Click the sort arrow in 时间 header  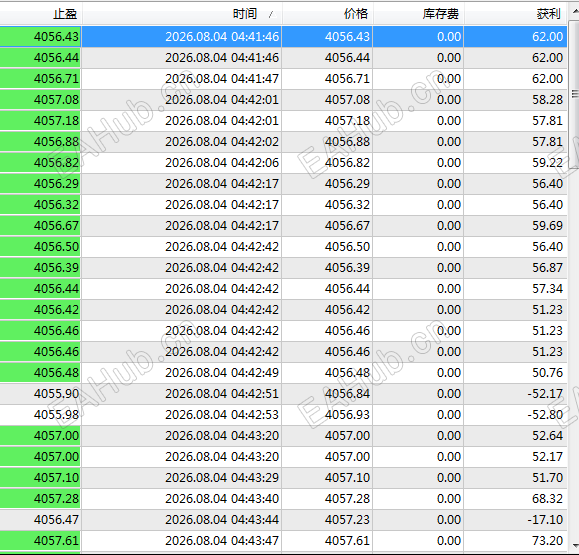[271, 14]
